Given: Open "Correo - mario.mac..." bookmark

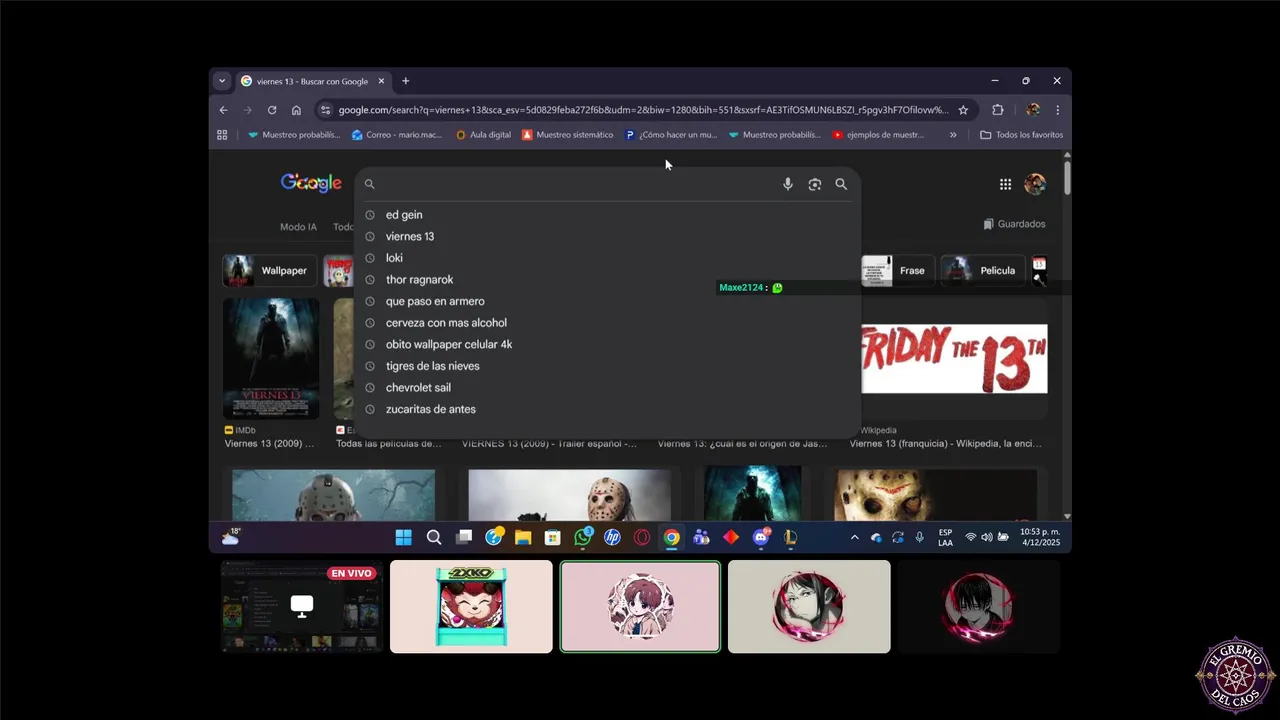Looking at the screenshot, I should pyautogui.click(x=398, y=135).
